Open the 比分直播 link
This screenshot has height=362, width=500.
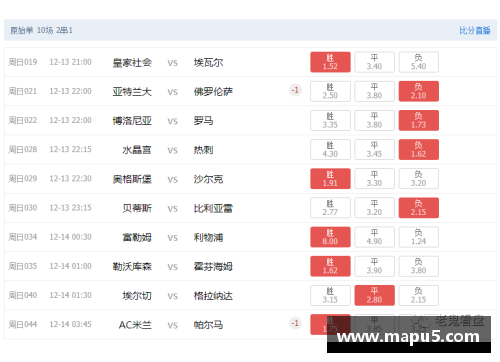(475, 31)
